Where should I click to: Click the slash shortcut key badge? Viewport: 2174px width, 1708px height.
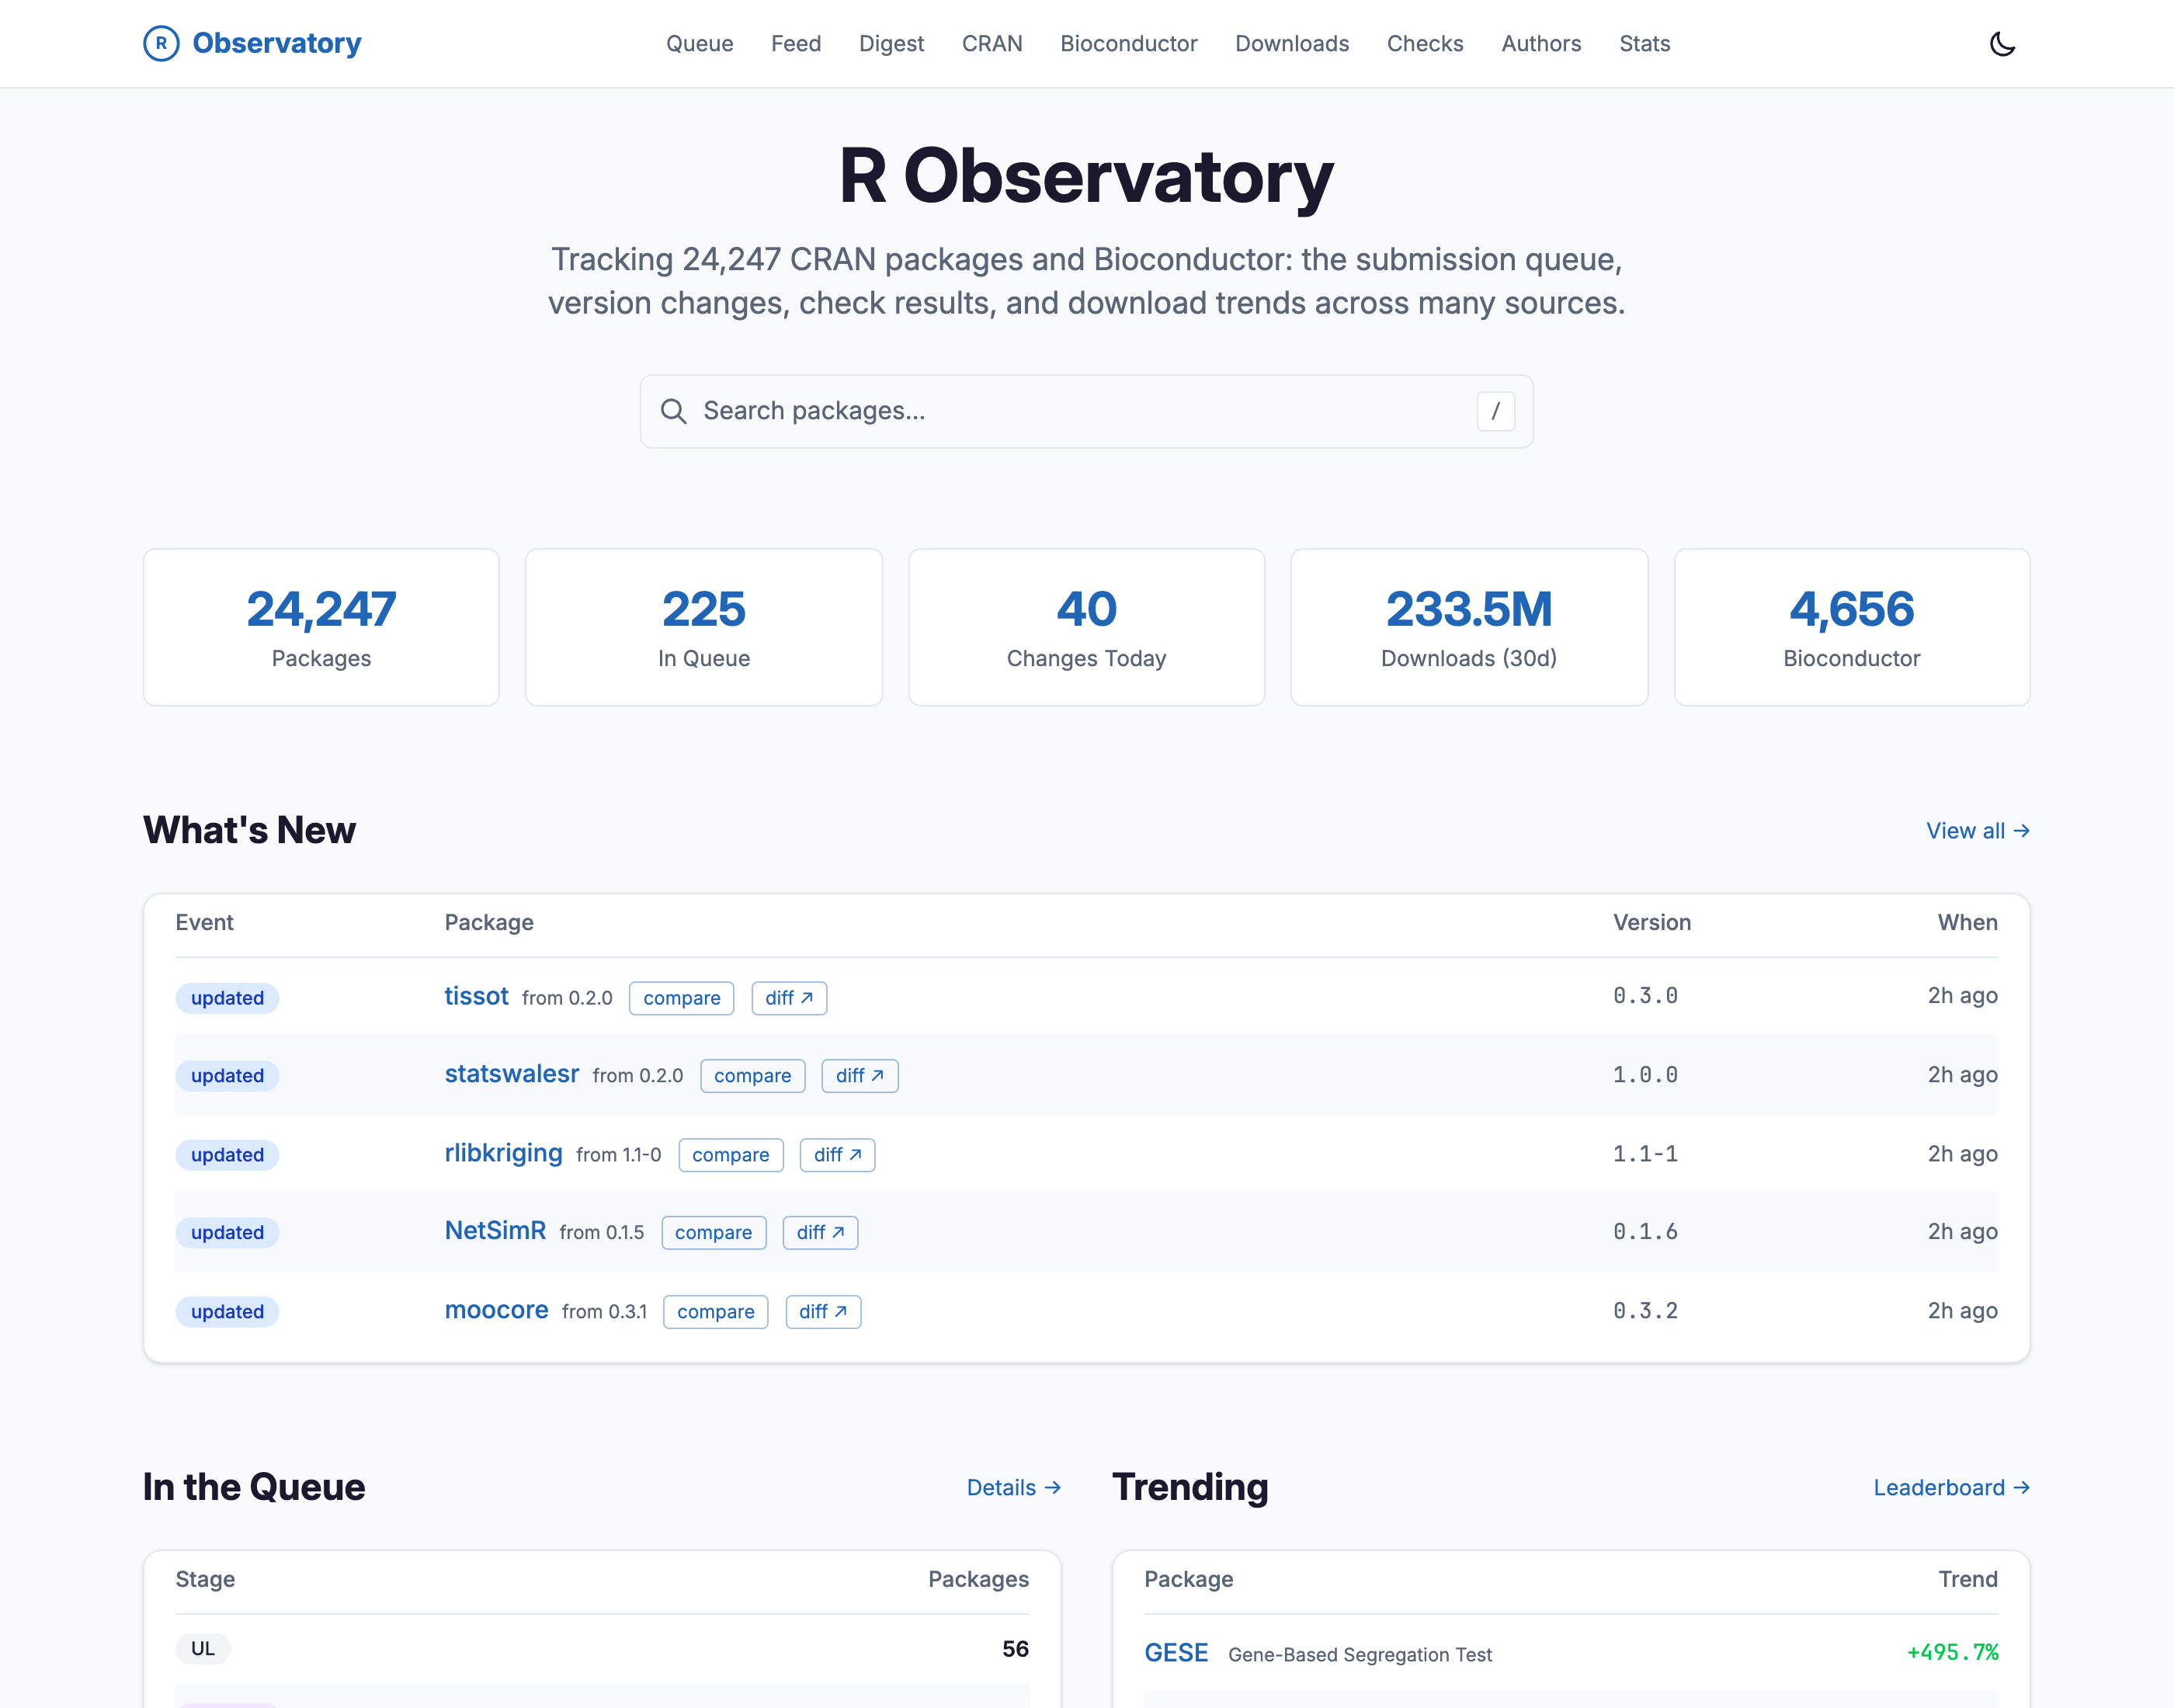pos(1495,411)
